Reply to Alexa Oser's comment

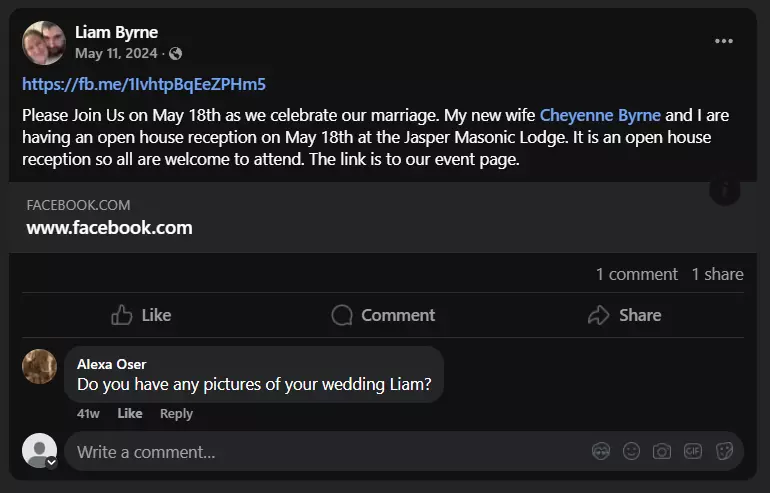click(176, 413)
